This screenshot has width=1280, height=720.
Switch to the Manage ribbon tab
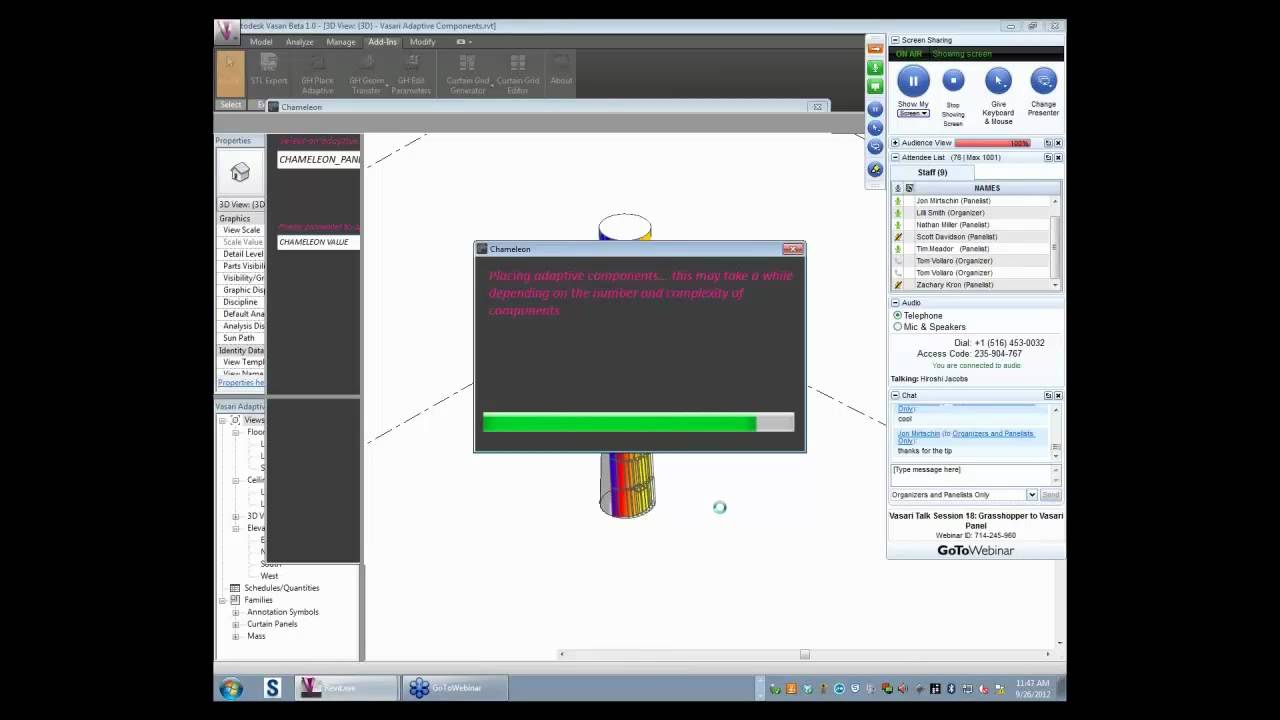pyautogui.click(x=341, y=42)
